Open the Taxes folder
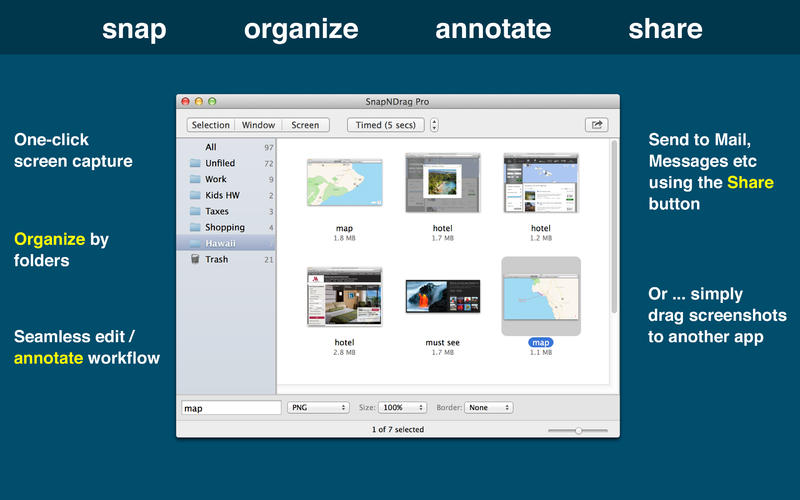Image resolution: width=800 pixels, height=500 pixels. pos(216,211)
